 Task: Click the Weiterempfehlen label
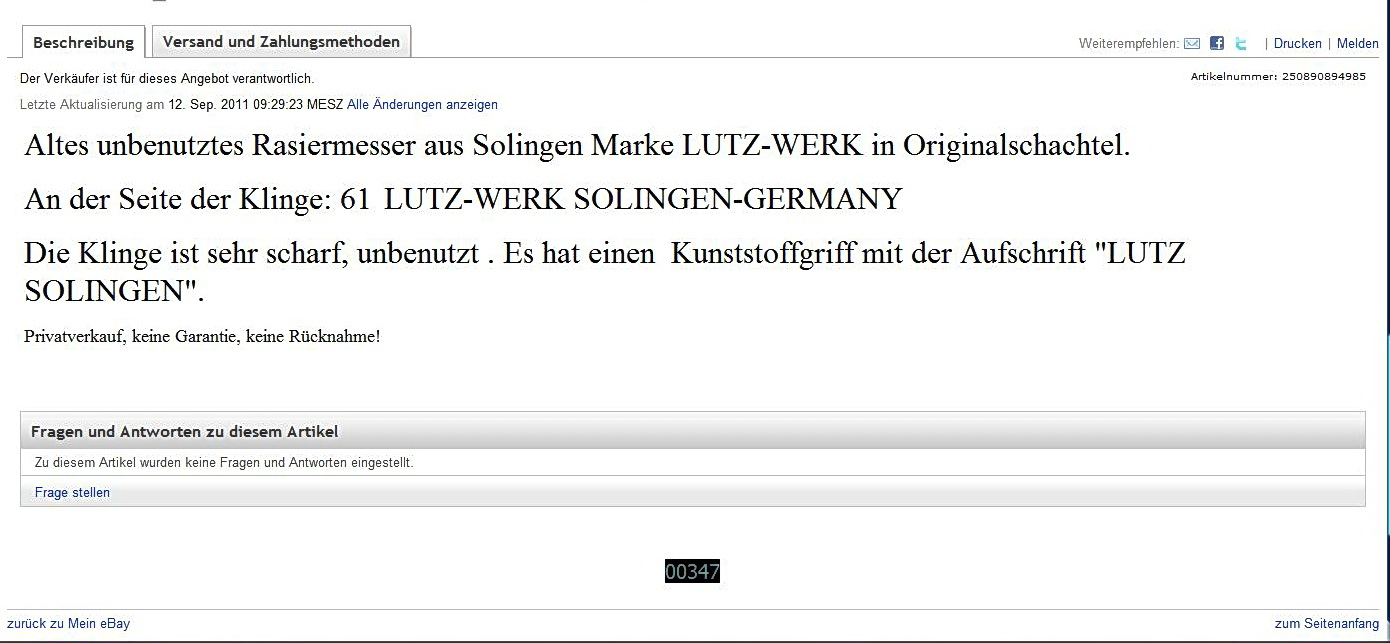1129,44
